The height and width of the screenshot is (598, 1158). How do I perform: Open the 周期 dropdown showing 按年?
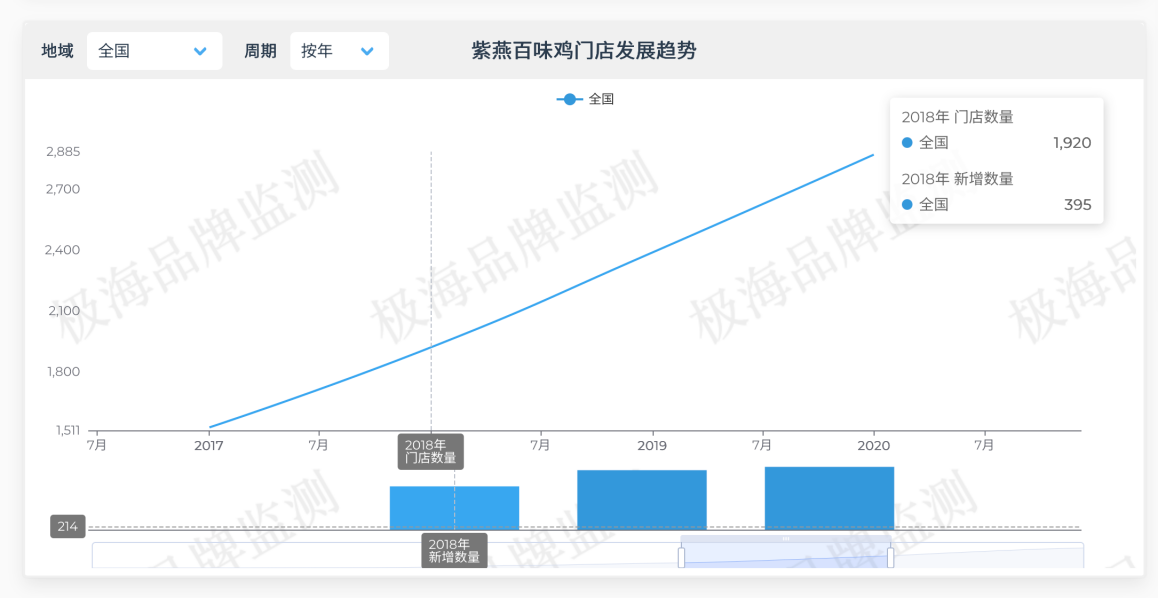339,51
